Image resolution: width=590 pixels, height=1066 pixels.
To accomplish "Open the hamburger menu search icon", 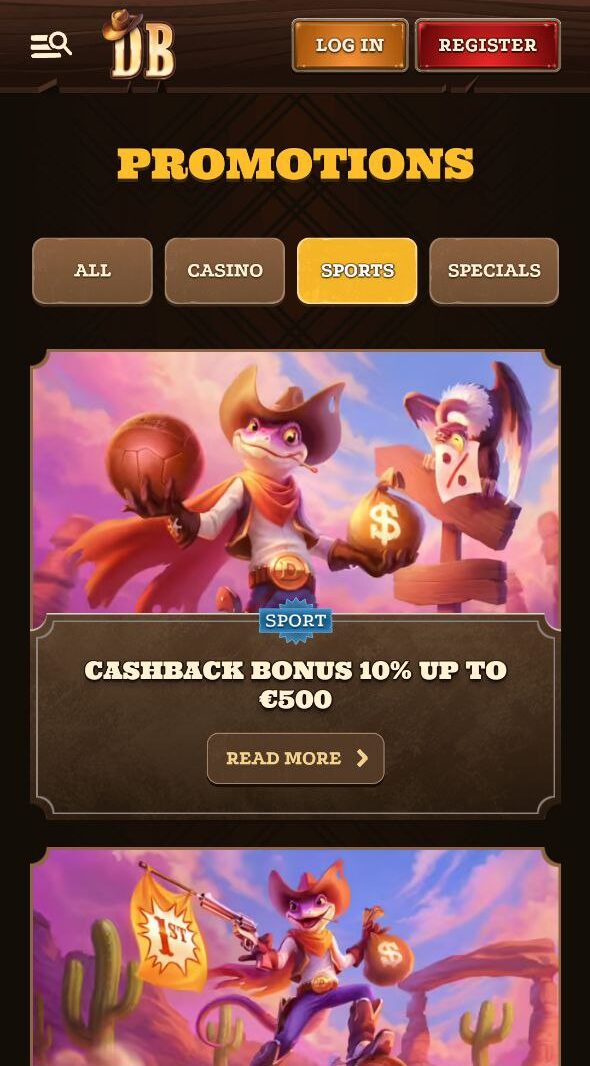I will 51,45.
